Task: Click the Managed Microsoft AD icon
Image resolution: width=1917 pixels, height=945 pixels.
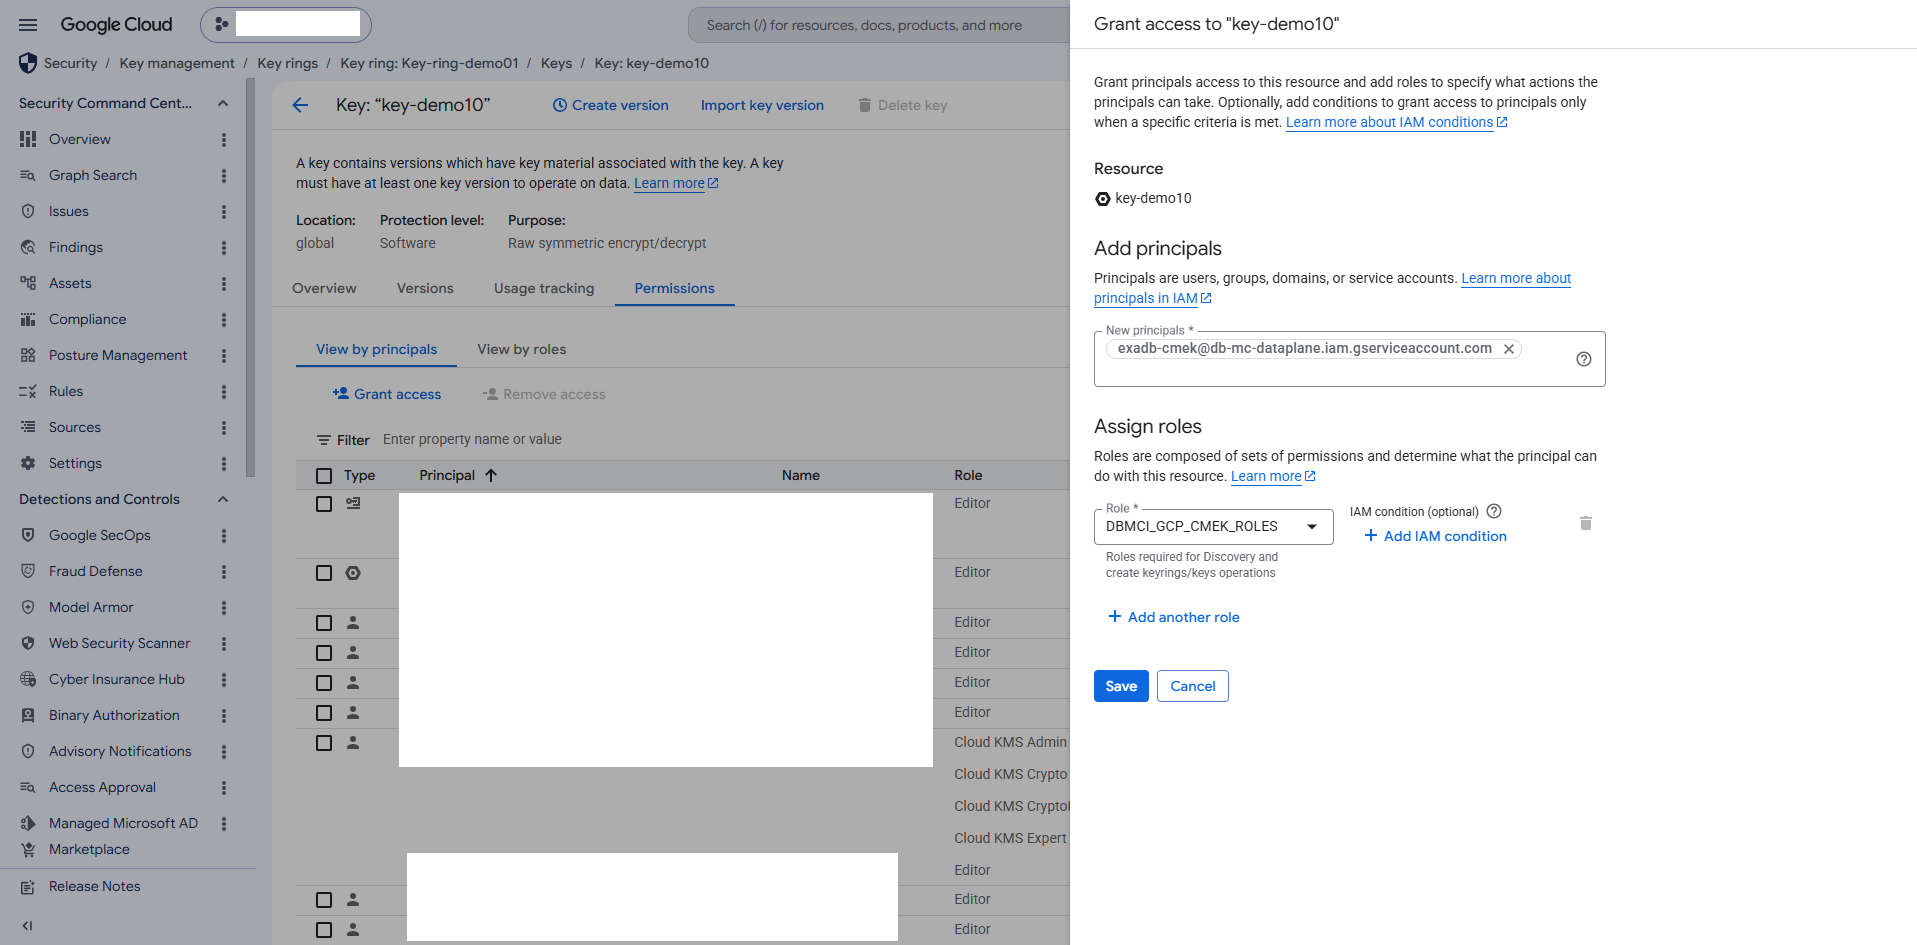Action: coord(28,823)
